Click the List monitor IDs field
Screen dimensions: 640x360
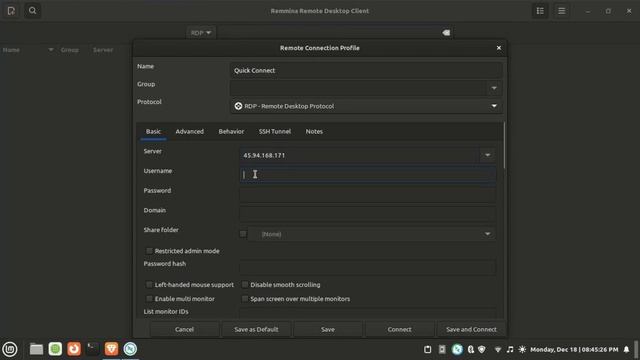(x=368, y=313)
